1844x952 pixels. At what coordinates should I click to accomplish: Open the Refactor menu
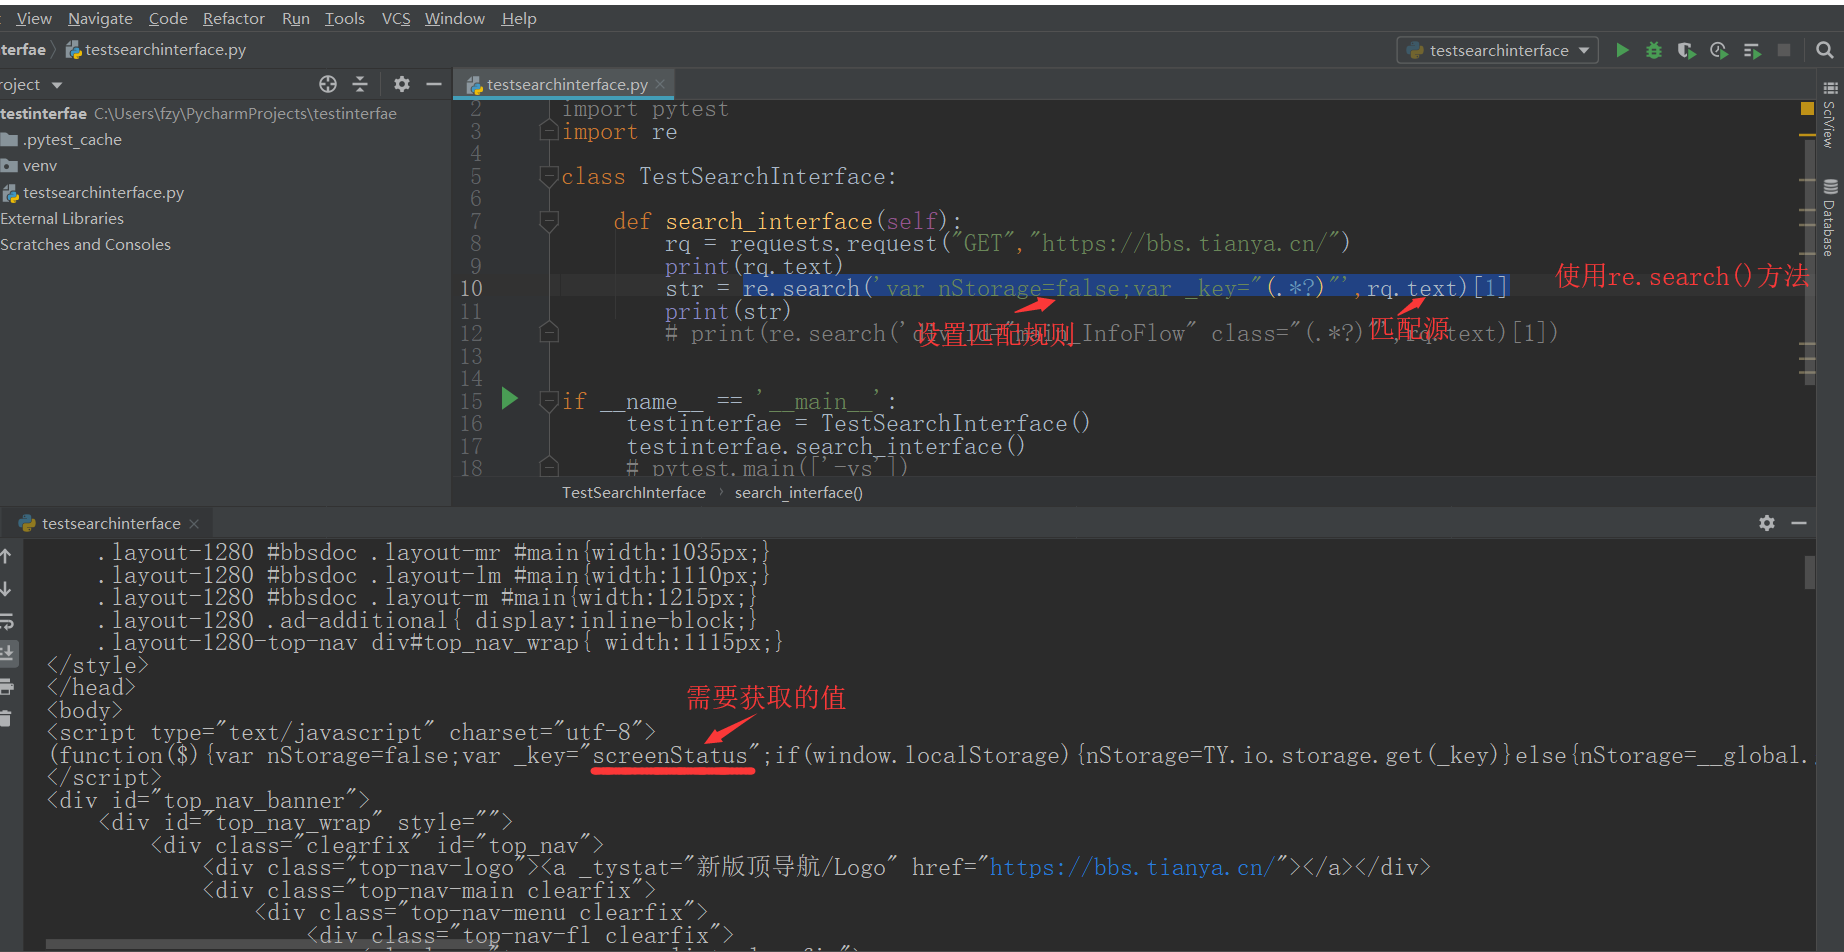coord(233,17)
